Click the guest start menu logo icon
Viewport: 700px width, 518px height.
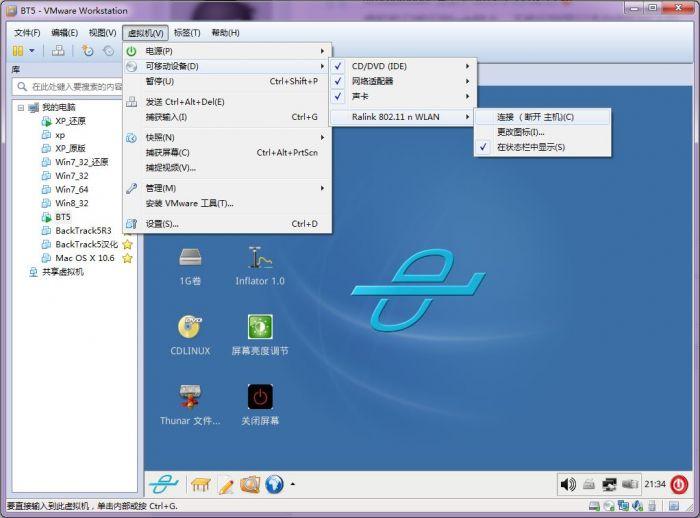(x=164, y=484)
